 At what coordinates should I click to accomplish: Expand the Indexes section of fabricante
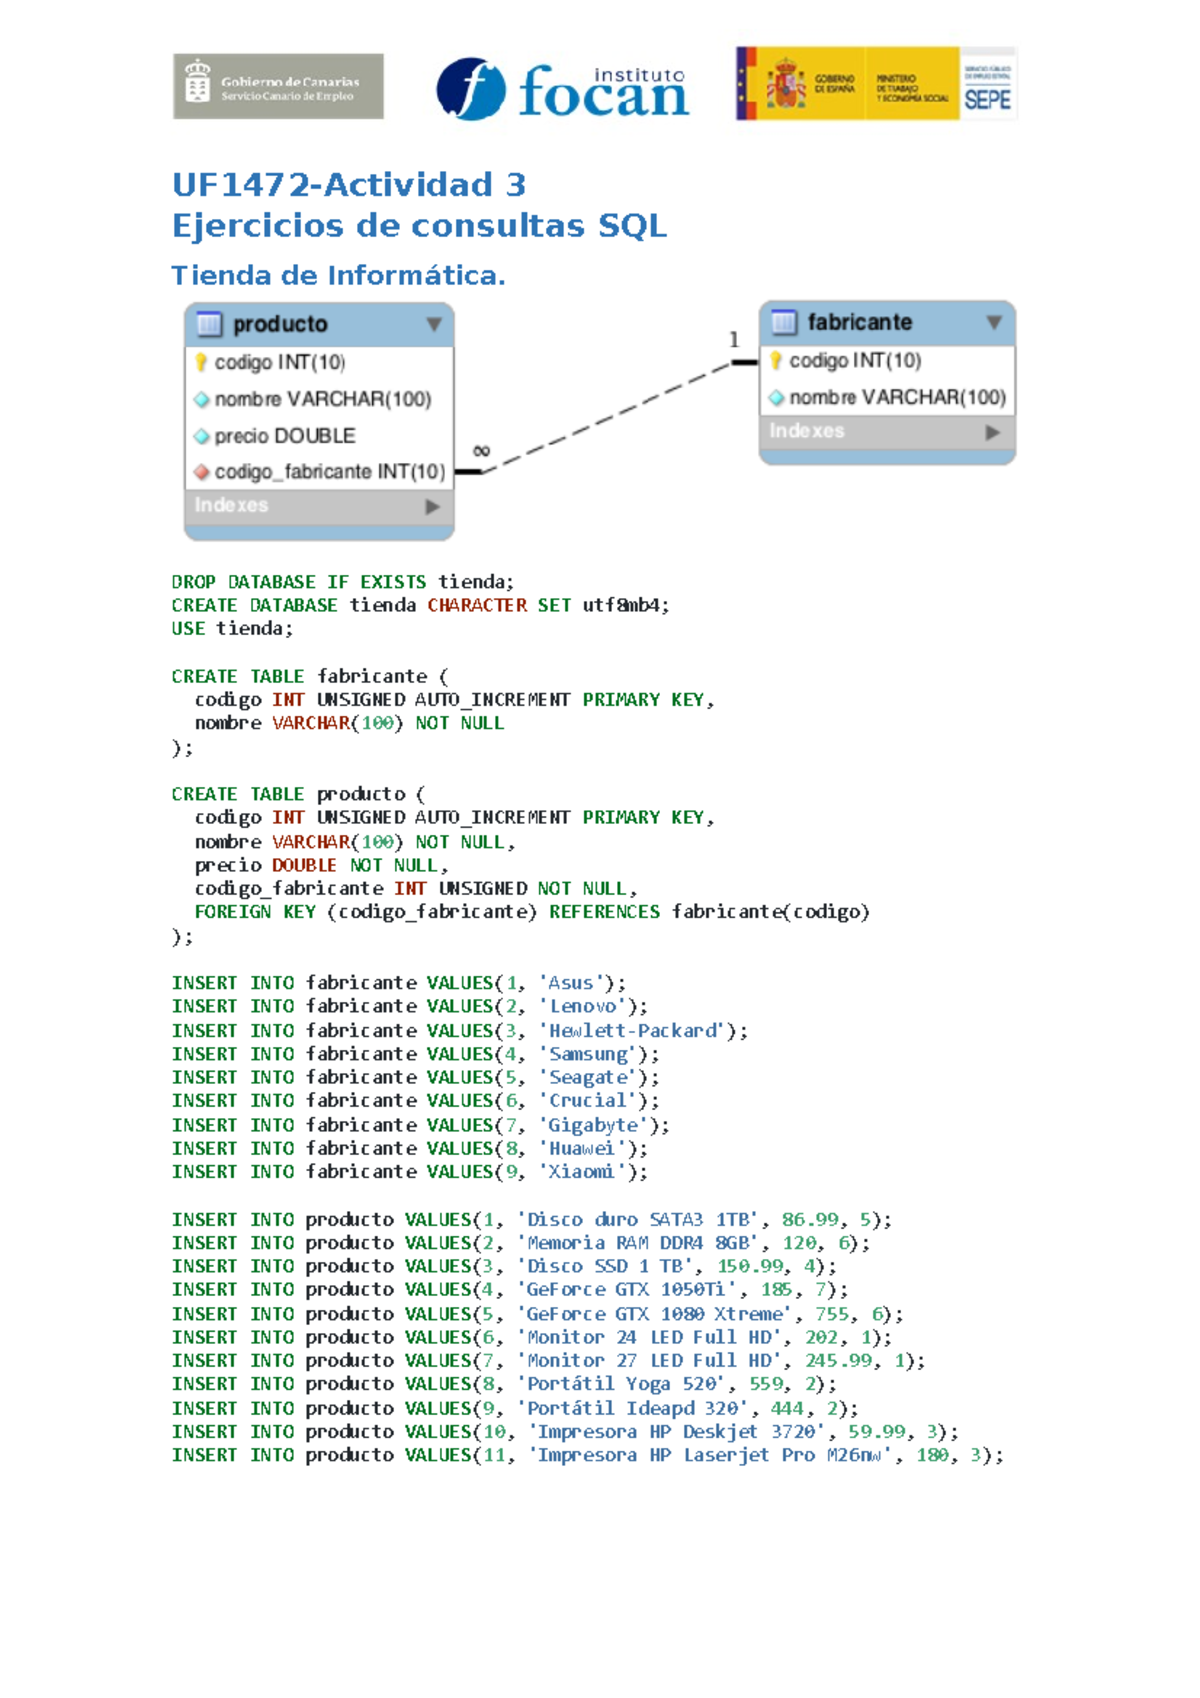(x=992, y=432)
